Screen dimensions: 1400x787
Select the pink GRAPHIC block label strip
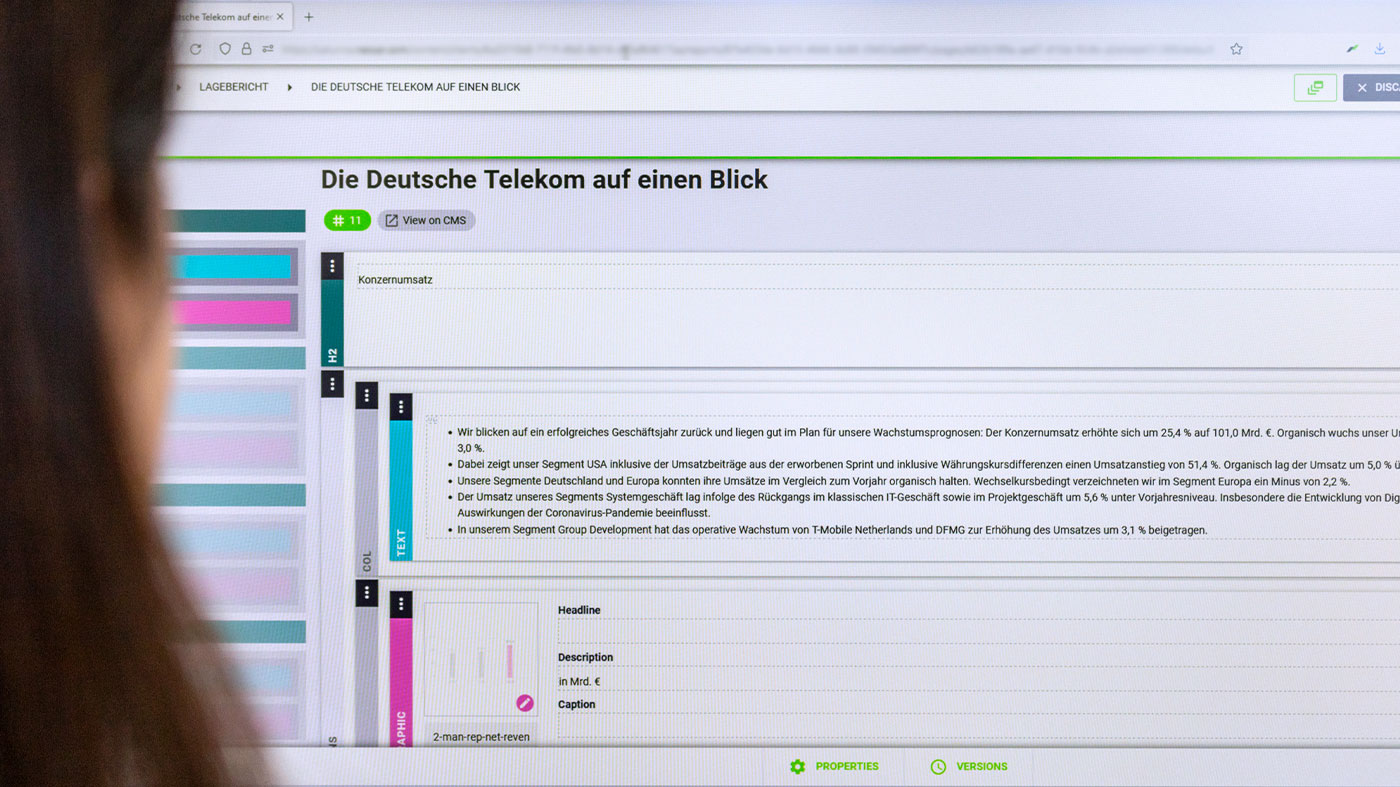tap(401, 683)
